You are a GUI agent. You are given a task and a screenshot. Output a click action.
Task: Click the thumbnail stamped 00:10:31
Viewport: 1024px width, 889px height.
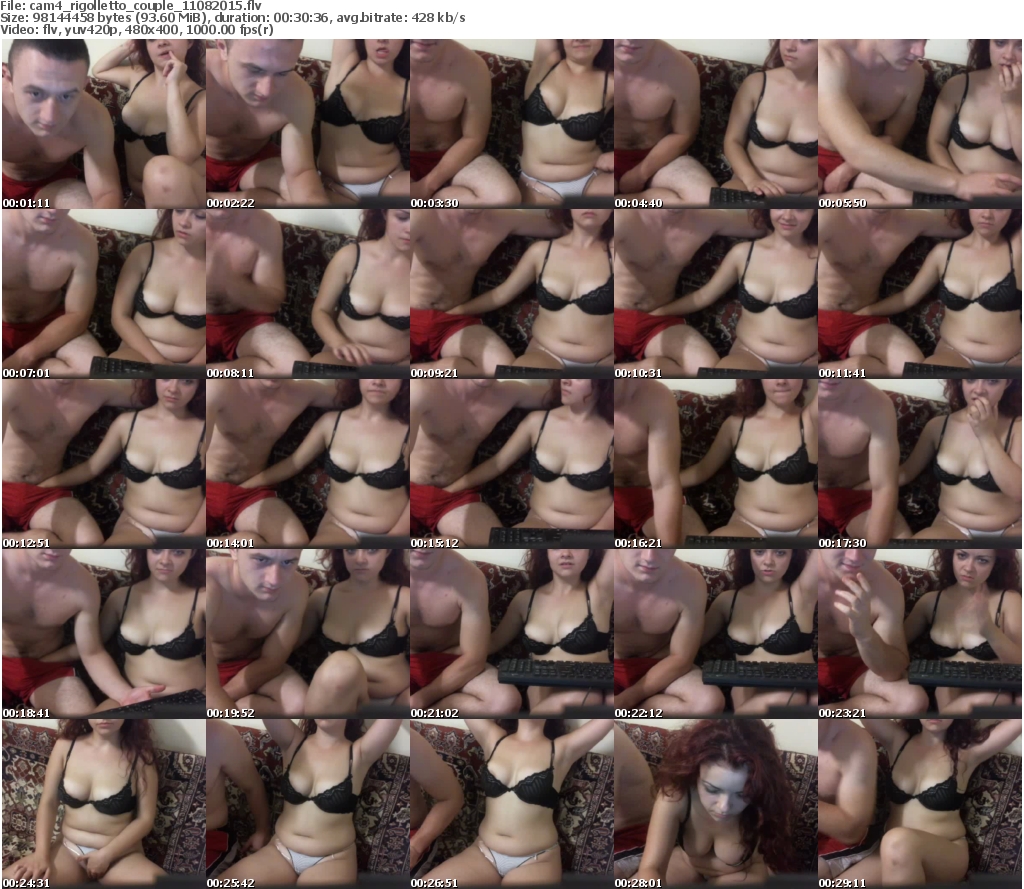tap(716, 294)
